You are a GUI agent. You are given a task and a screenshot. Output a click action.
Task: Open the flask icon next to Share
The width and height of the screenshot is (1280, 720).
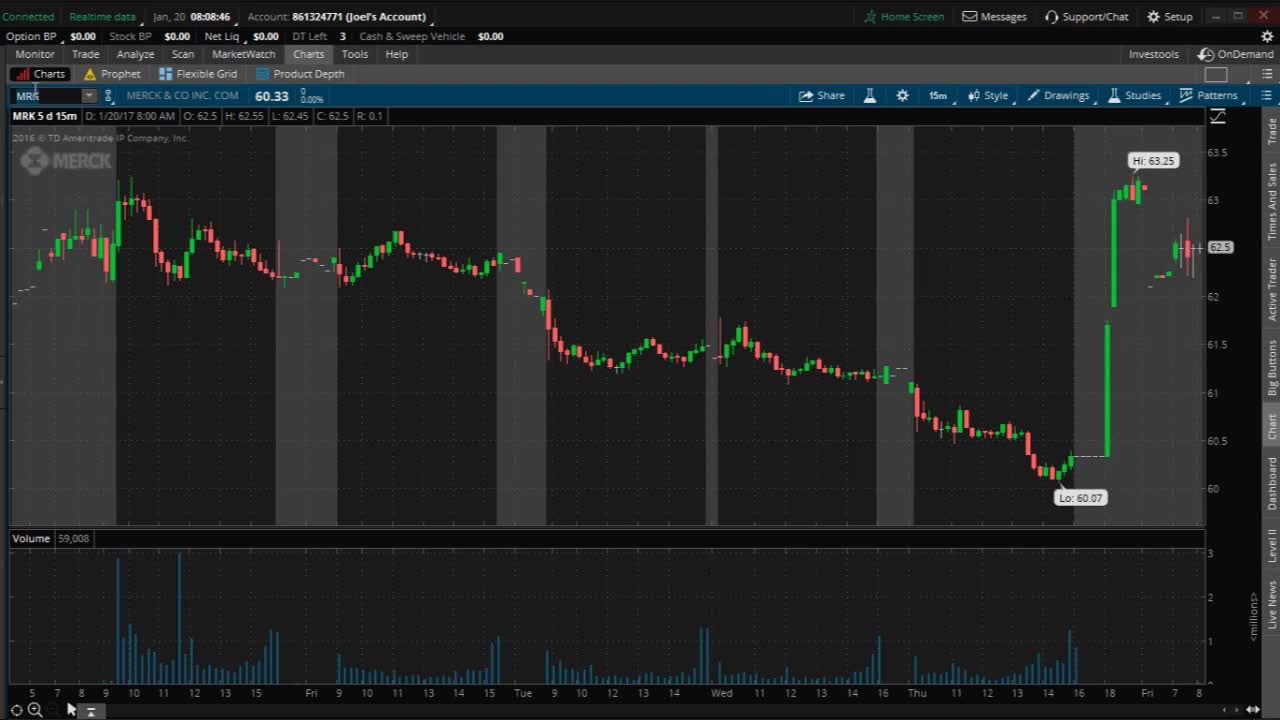(870, 96)
